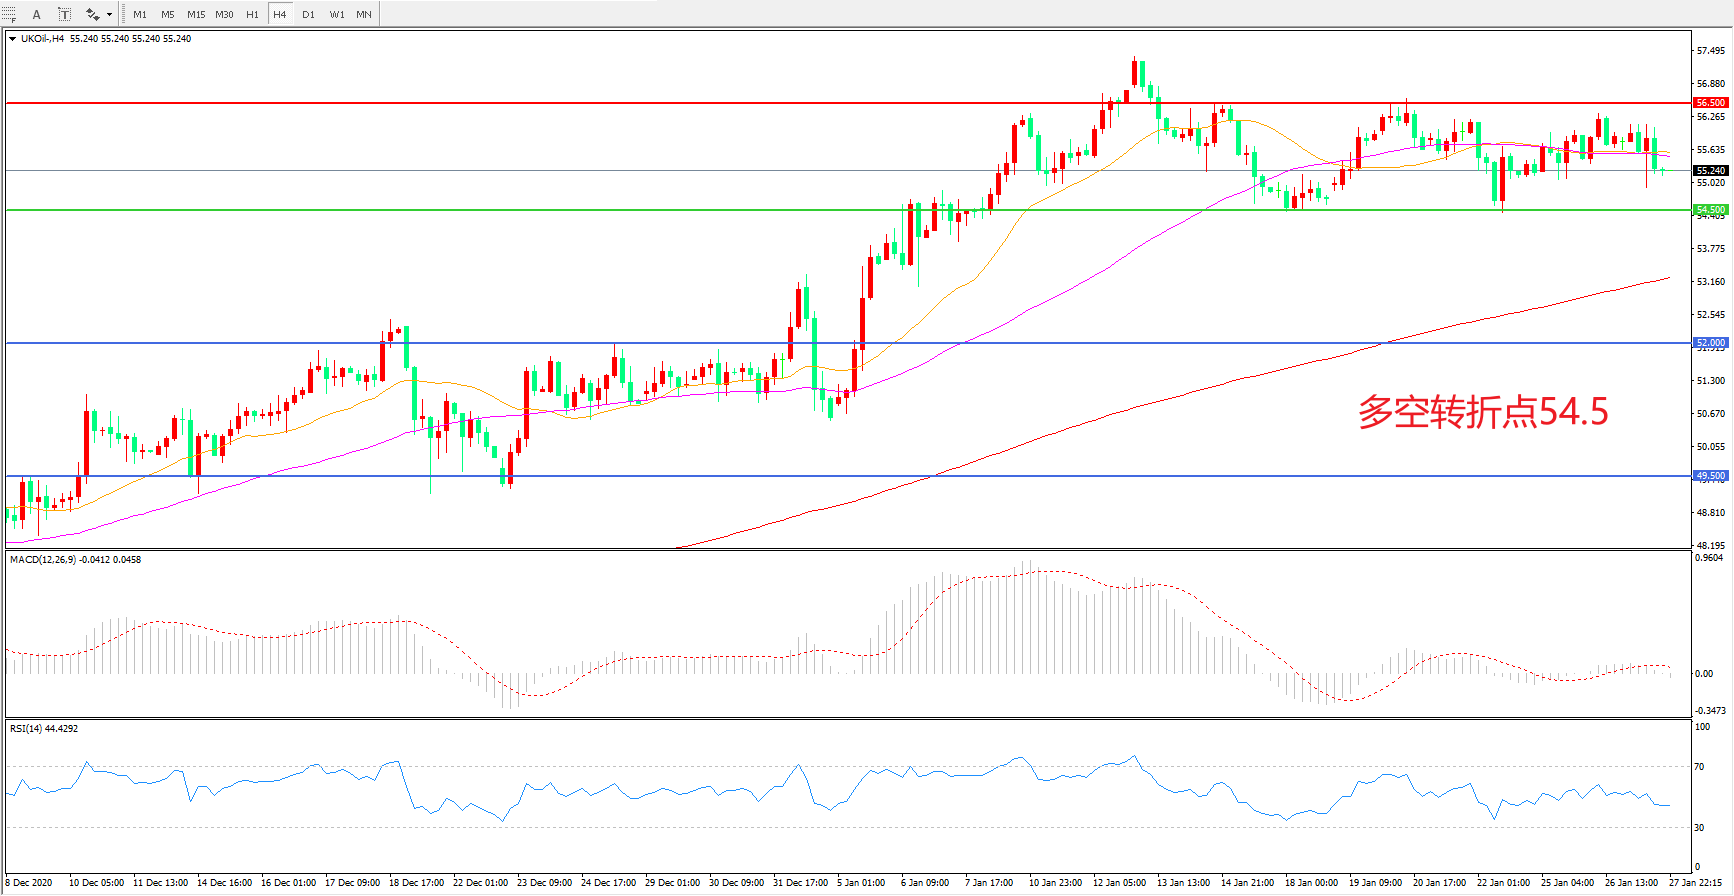
Task: Select MN monthly timeframe
Action: coord(364,14)
